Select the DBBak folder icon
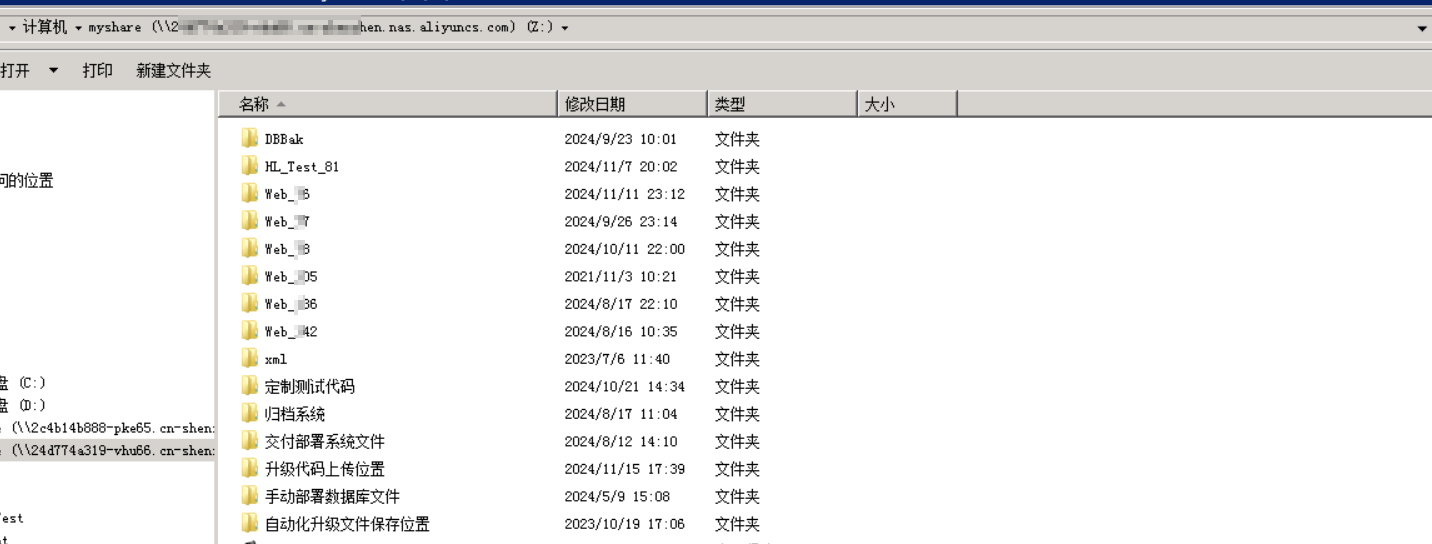The height and width of the screenshot is (544, 1432). coord(249,139)
